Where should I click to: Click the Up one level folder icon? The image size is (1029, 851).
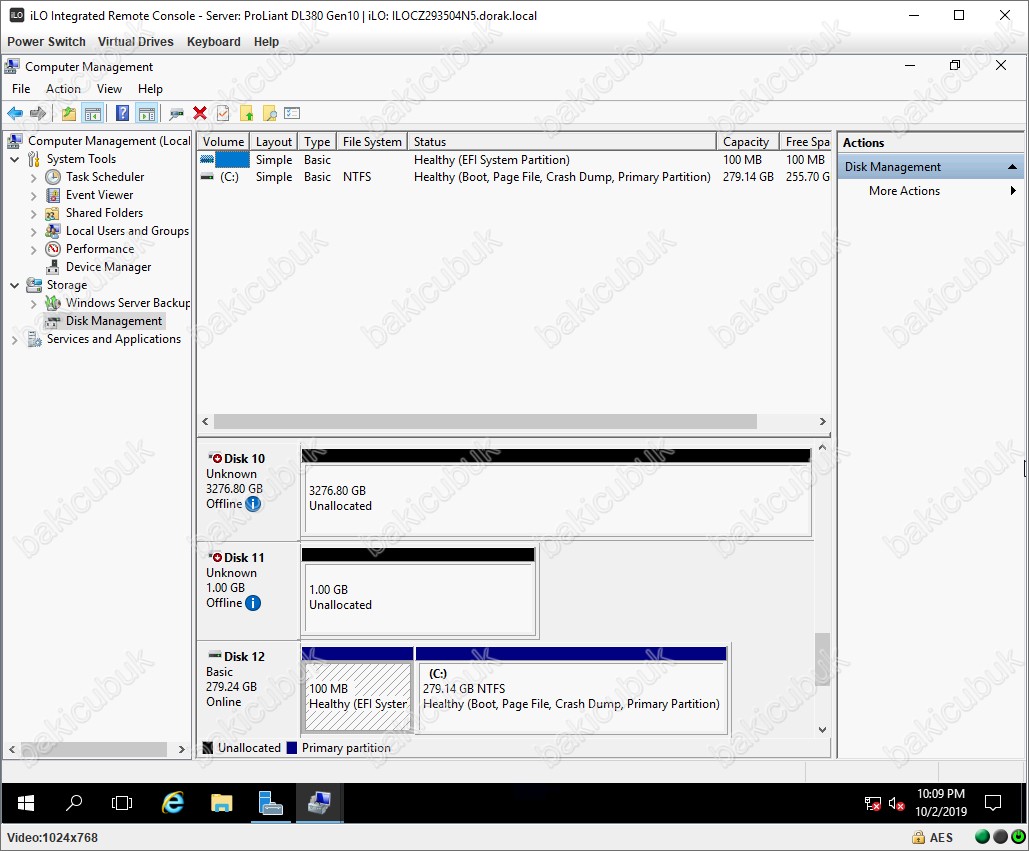coord(69,114)
